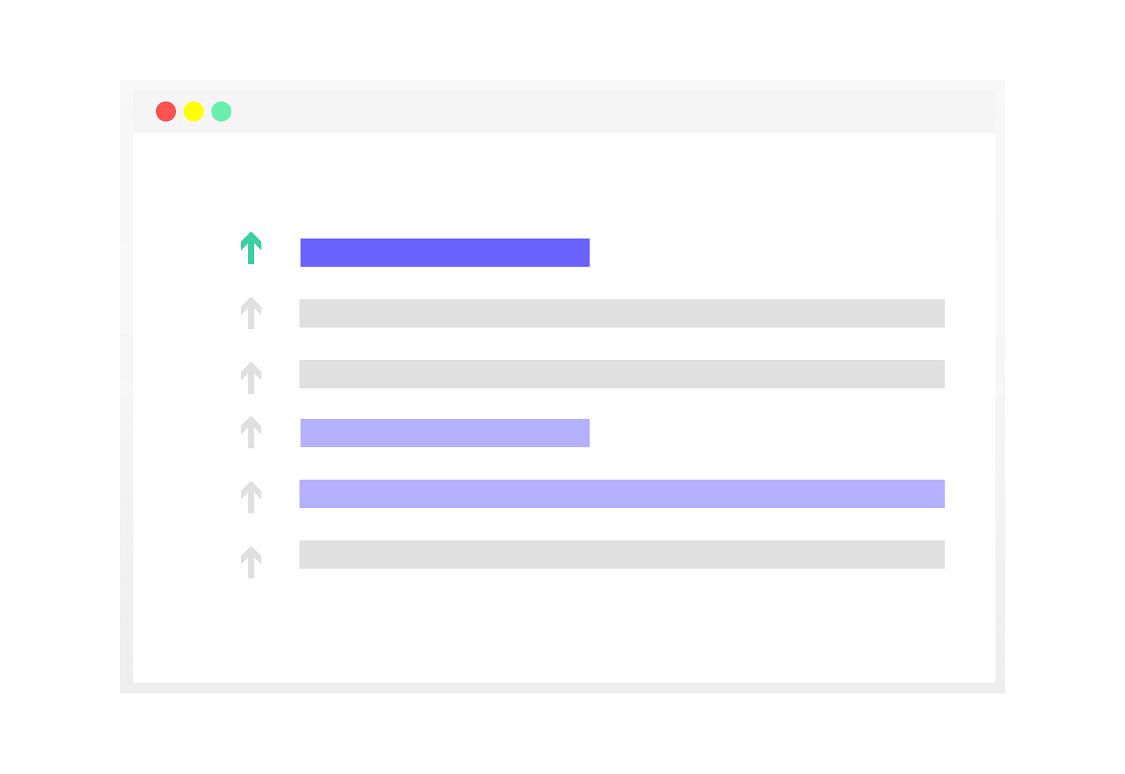Click the green maximize dot in title bar
This screenshot has height=774, width=1125.
click(x=221, y=111)
